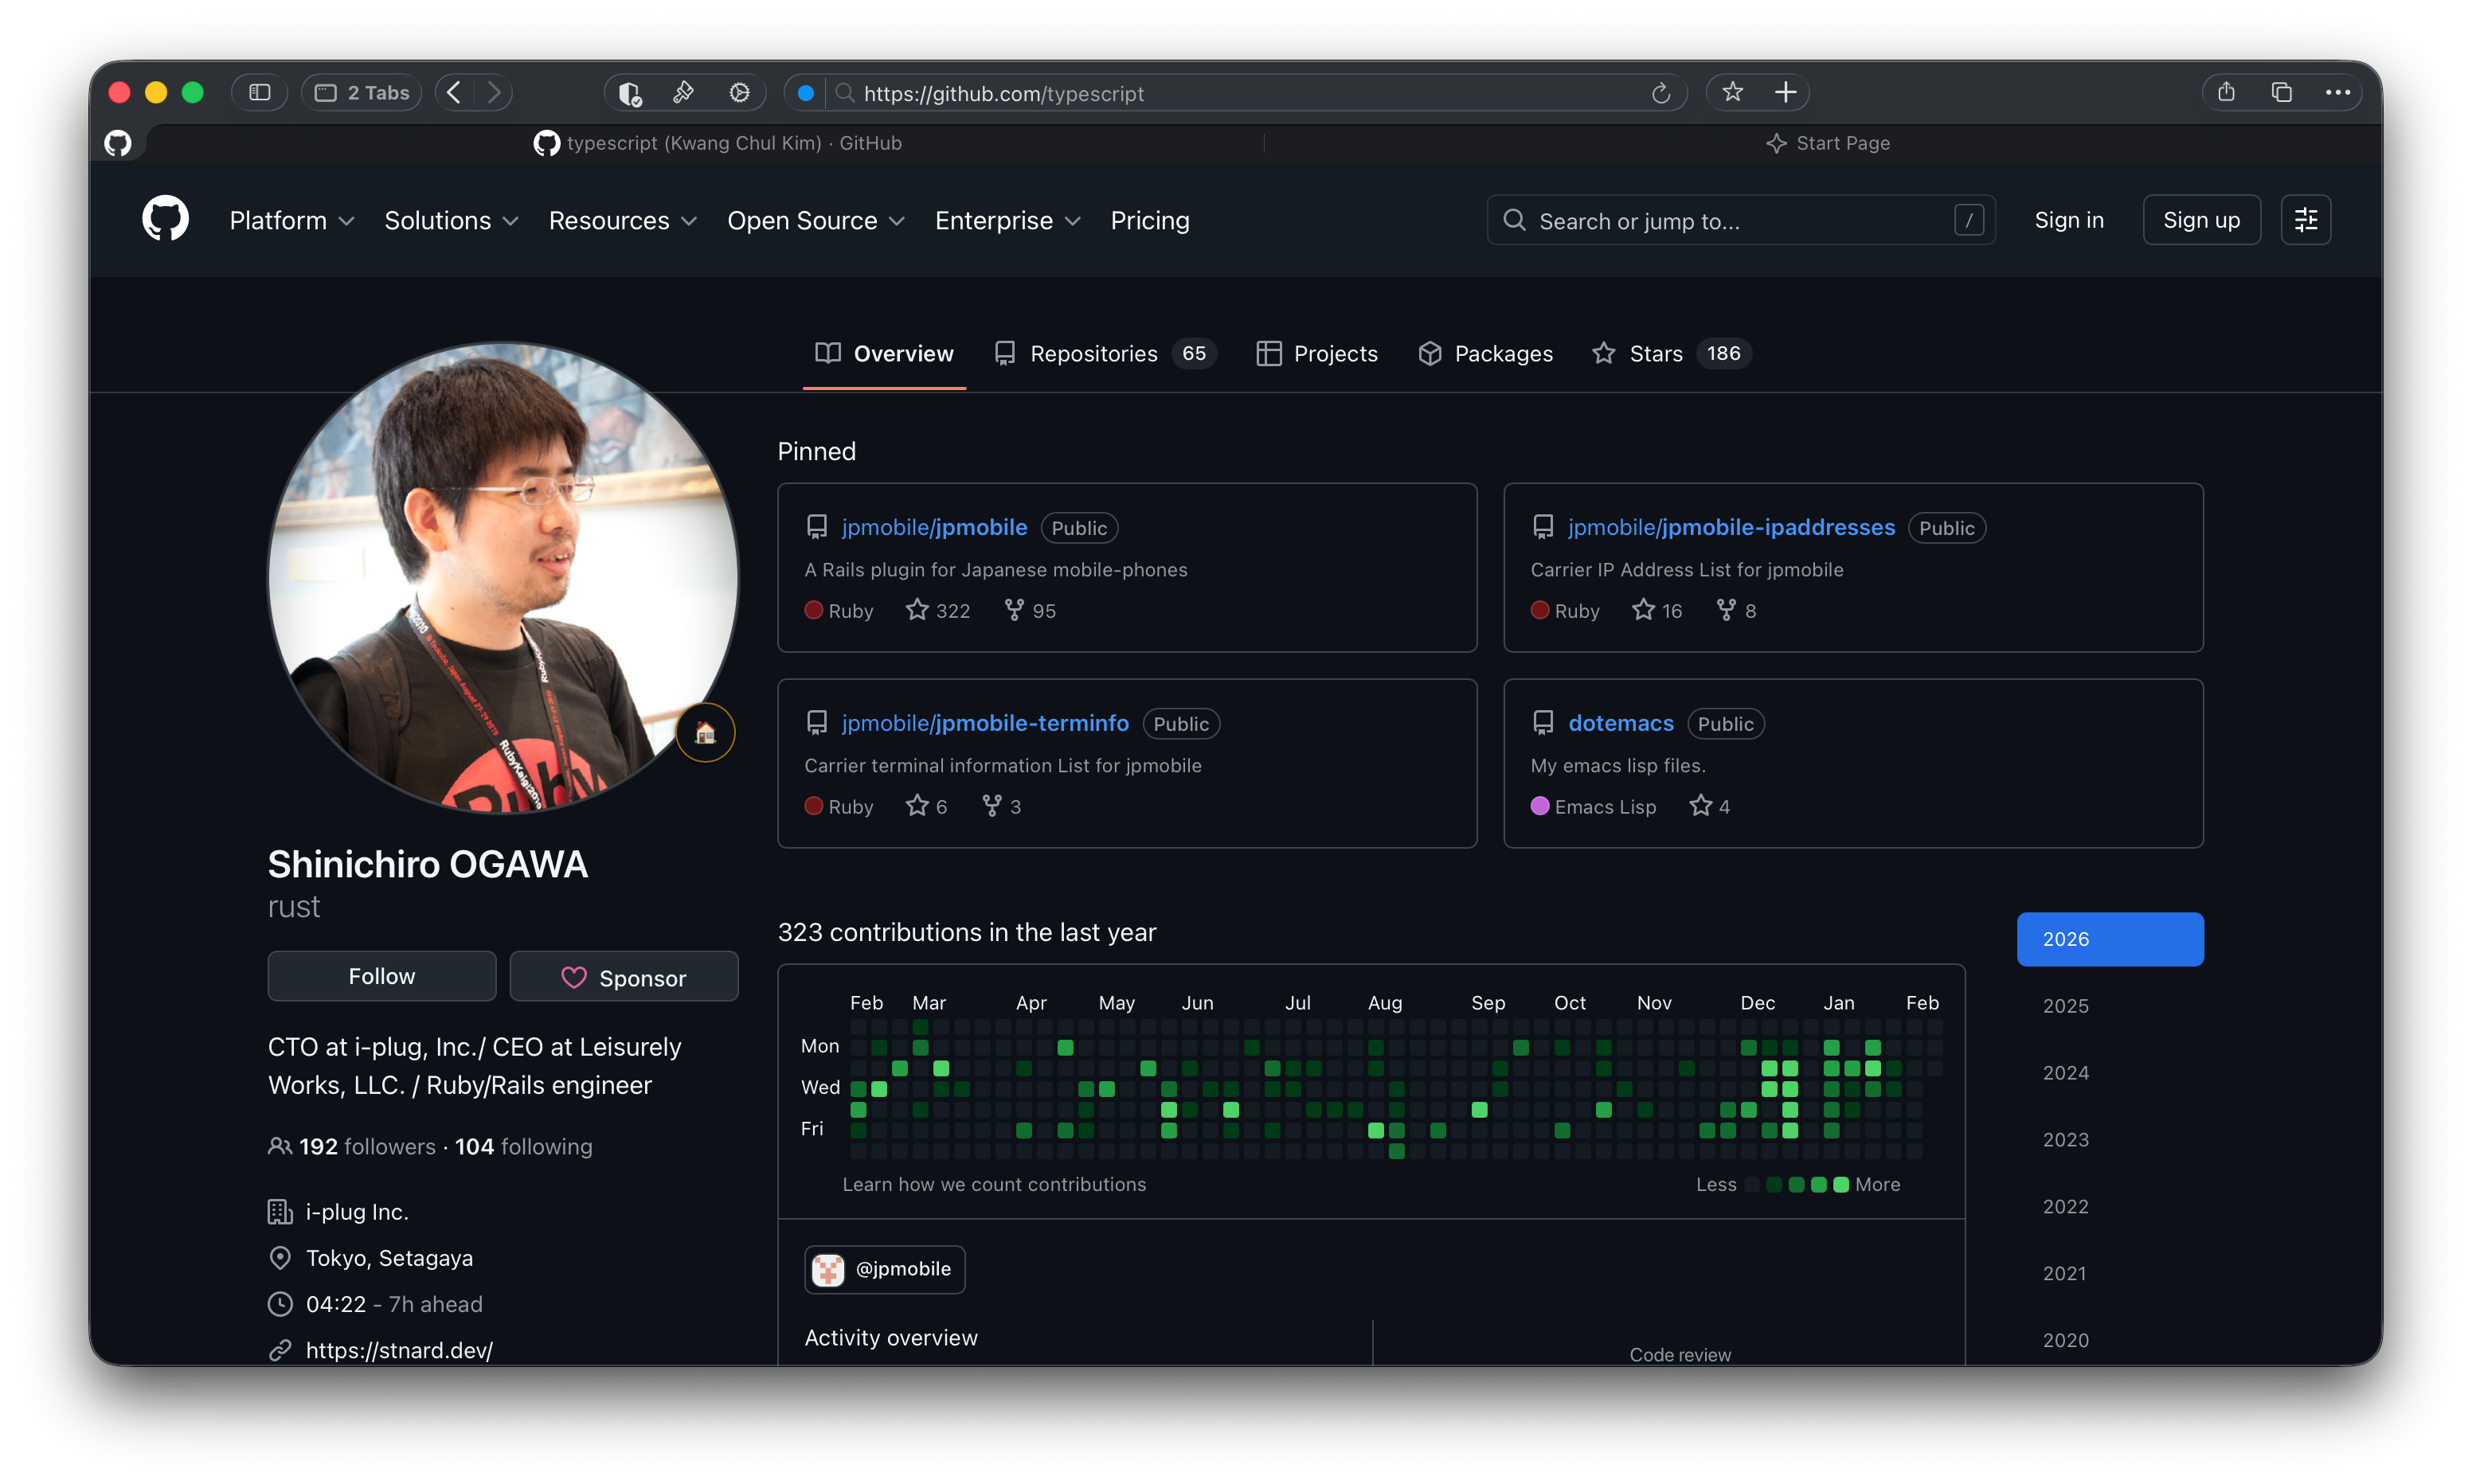Image resolution: width=2472 pixels, height=1484 pixels.
Task: Toggle the browser sidebar icon
Action: pos(259,93)
